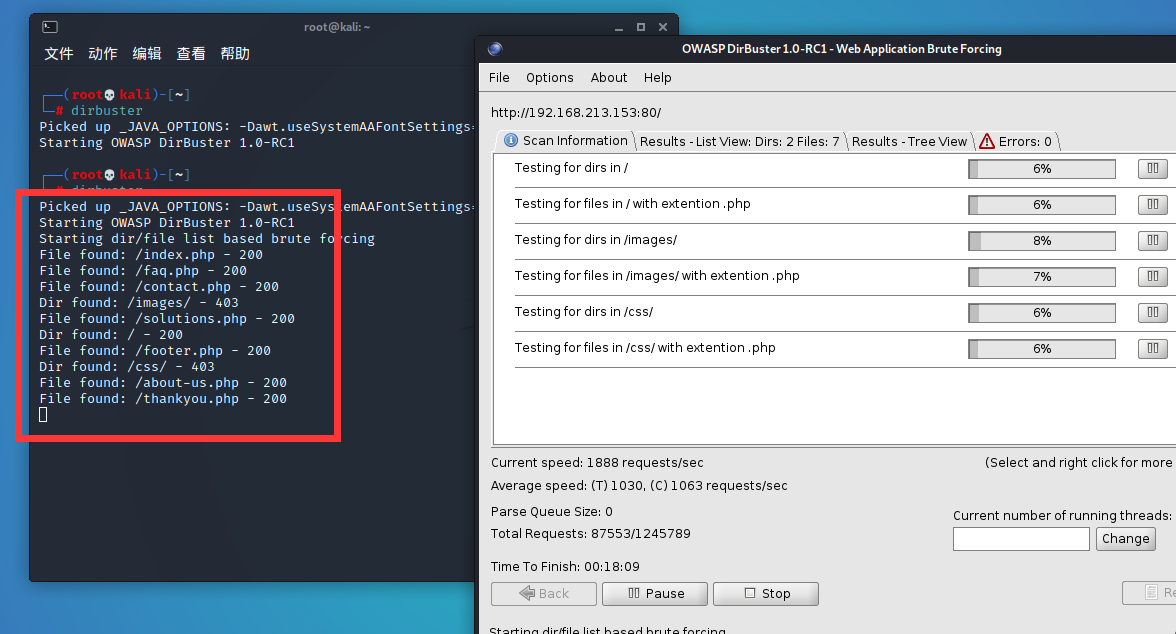The image size is (1176, 634).
Task: Switch to the Scan Information tab
Action: 566,140
